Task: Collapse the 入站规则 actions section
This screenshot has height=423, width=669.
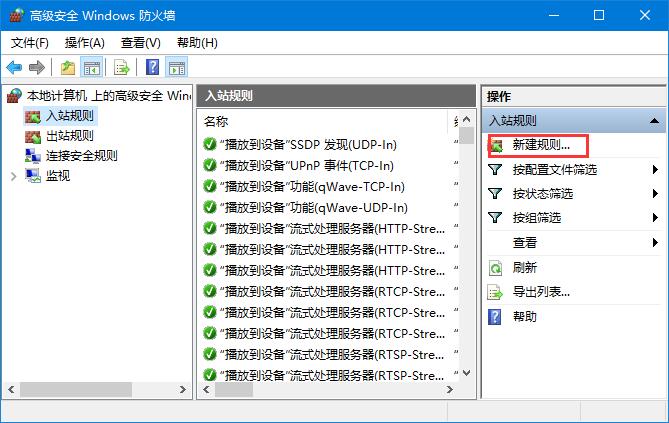Action: (654, 121)
